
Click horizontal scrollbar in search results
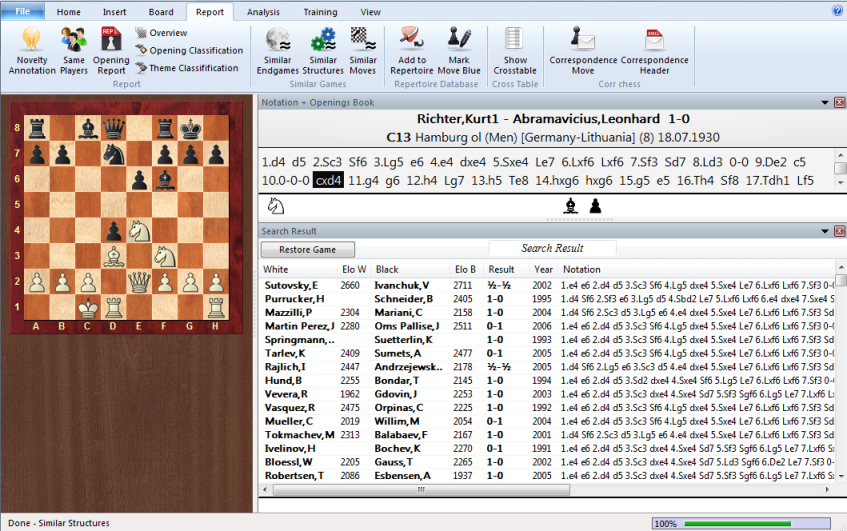pos(421,489)
